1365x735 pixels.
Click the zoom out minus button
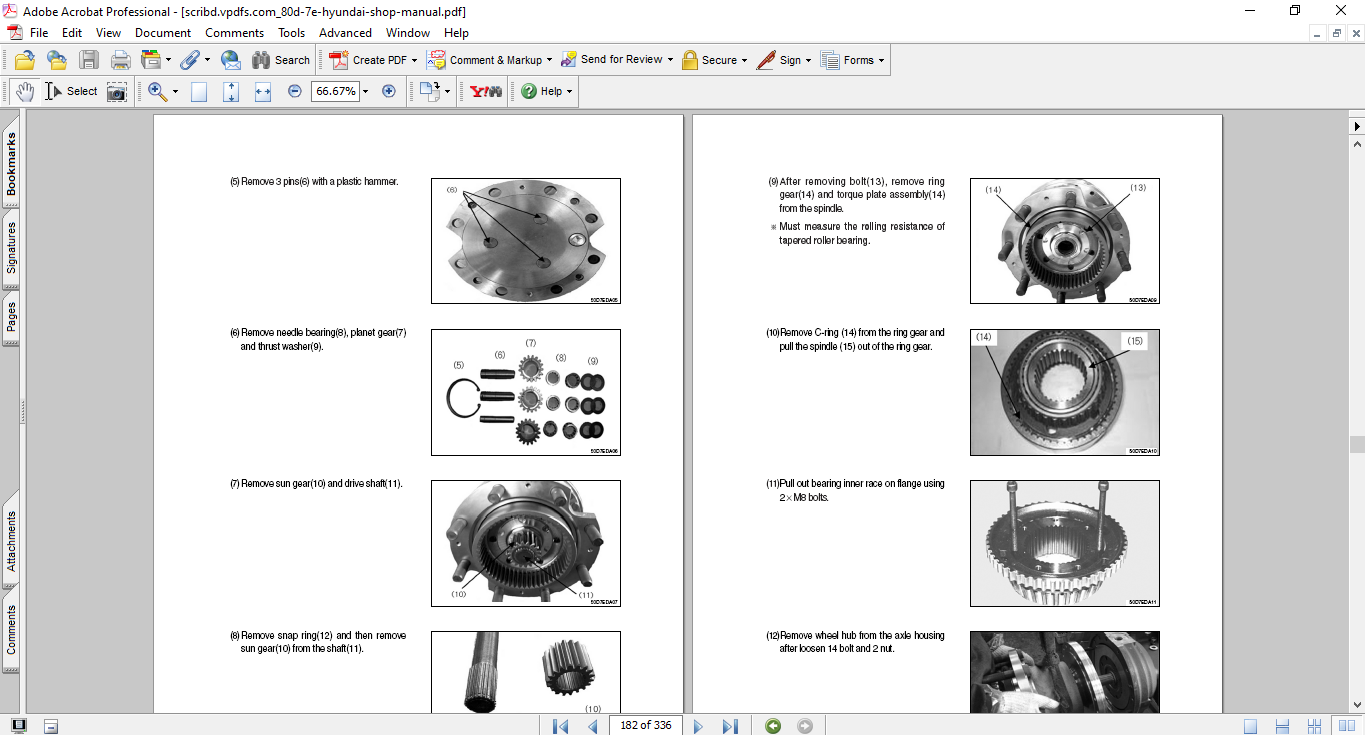(x=294, y=91)
